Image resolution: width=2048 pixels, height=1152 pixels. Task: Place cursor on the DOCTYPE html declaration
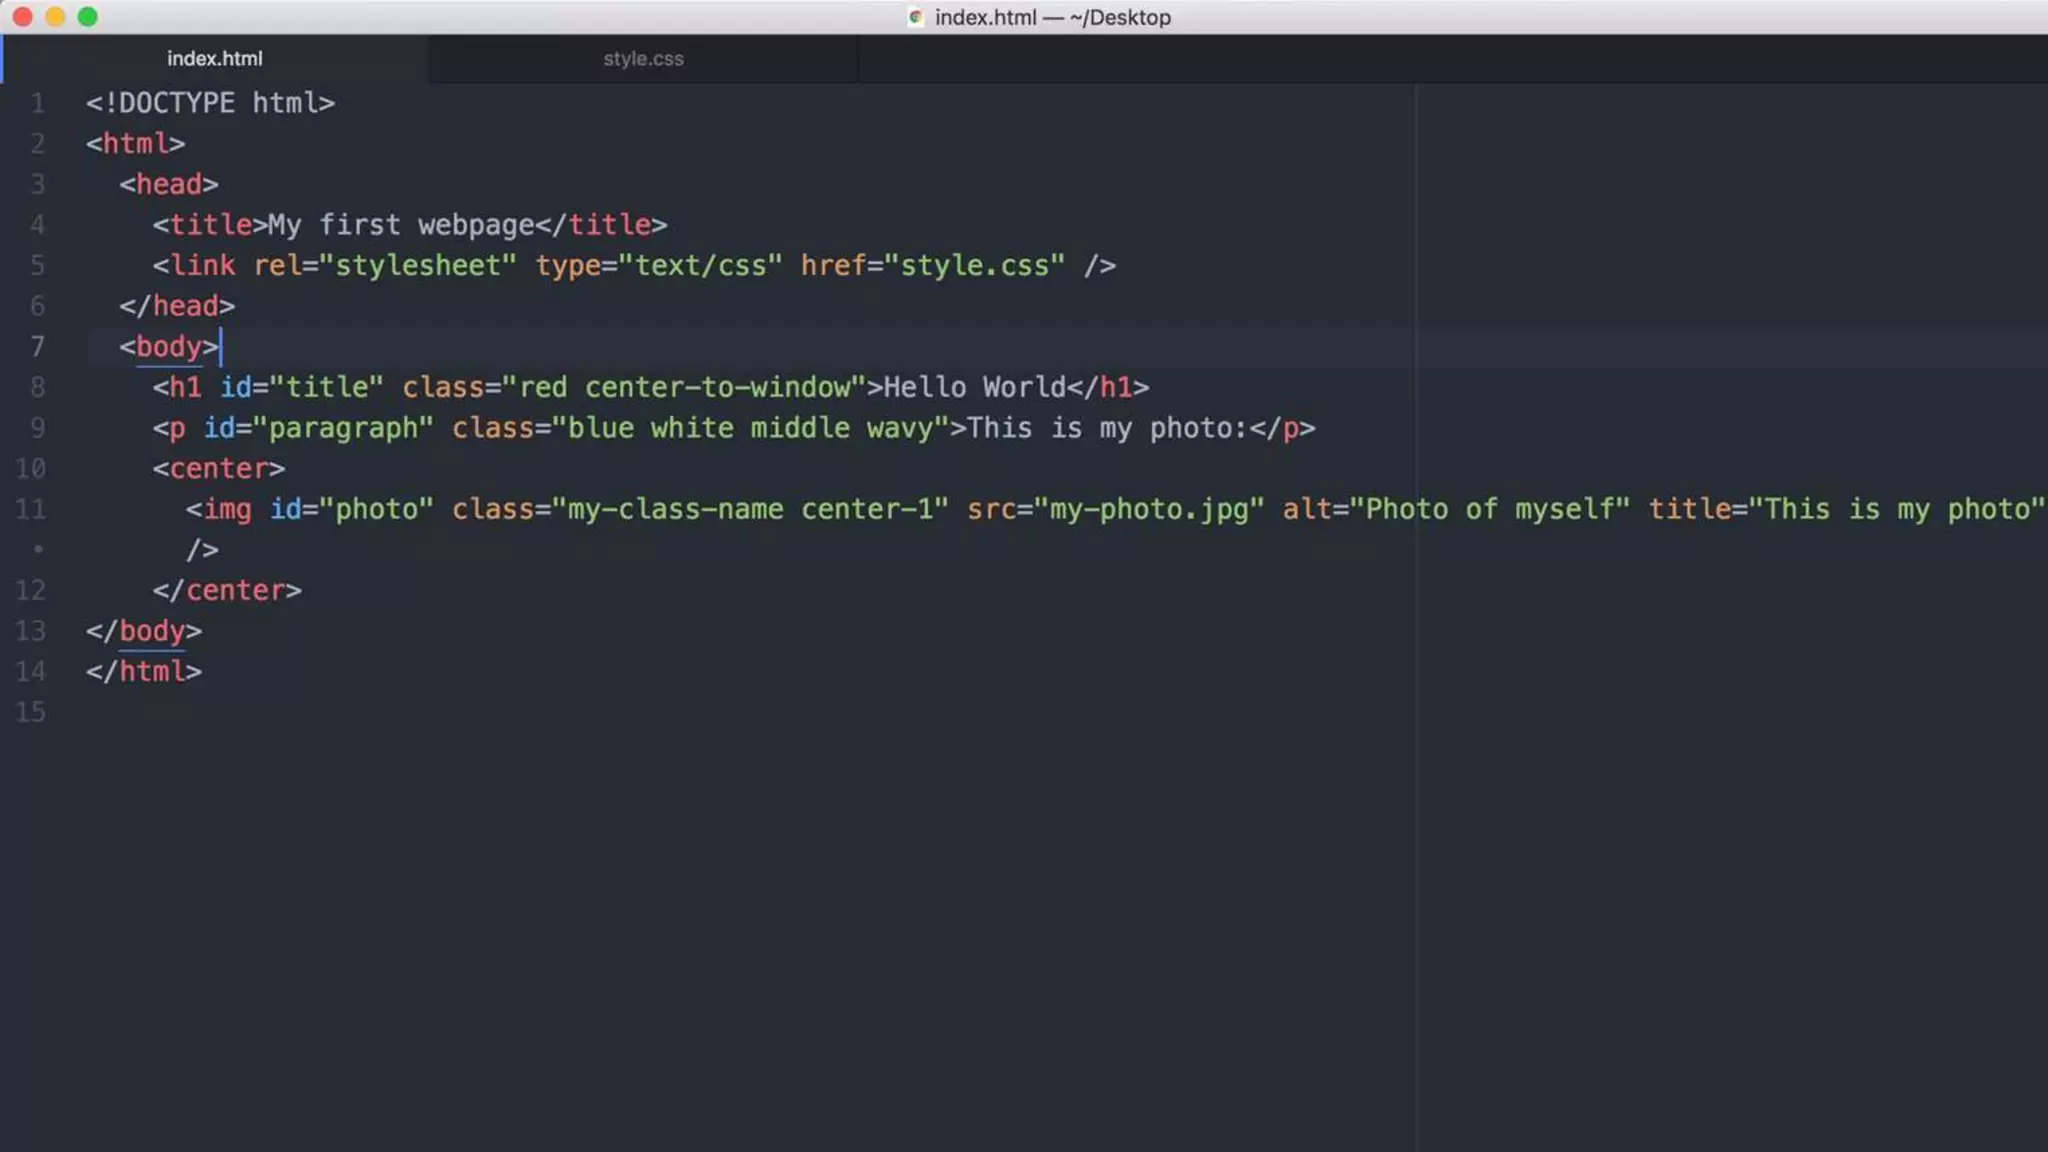click(210, 103)
